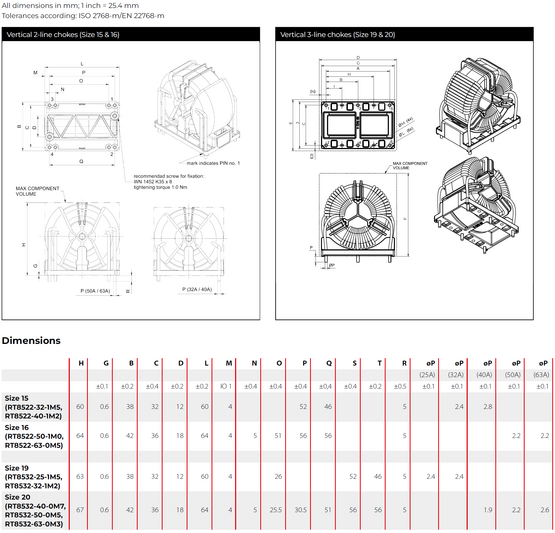
Task: Select the 'WN 1452 K35 x 8' screw spec
Action: [x=153, y=182]
